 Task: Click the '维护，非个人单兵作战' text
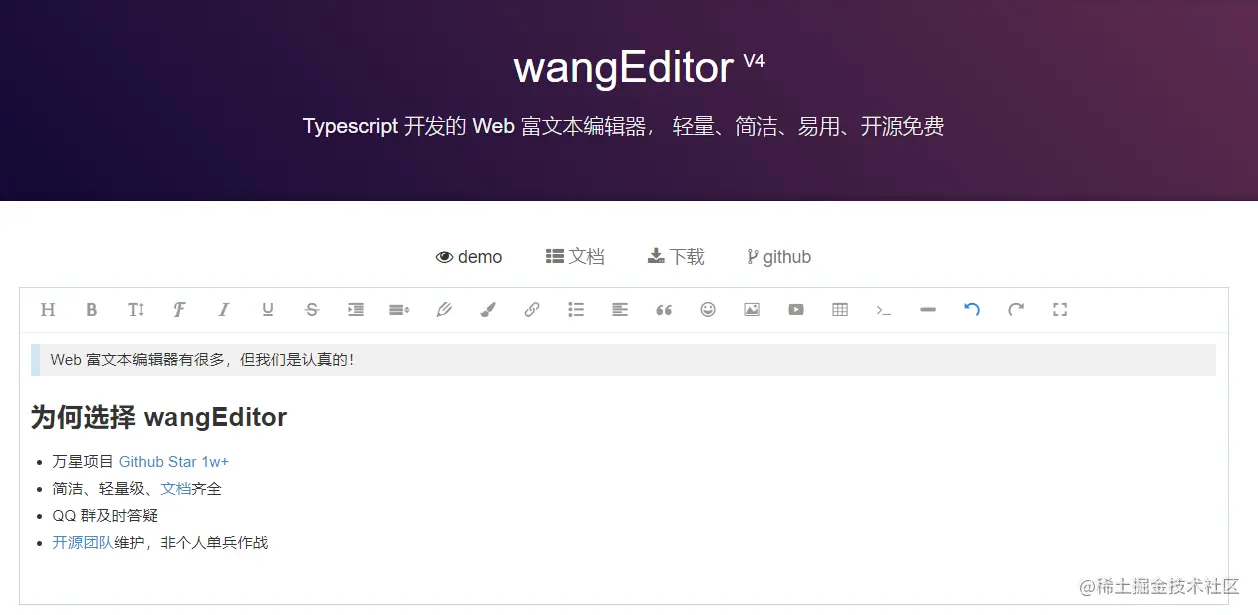pos(191,543)
